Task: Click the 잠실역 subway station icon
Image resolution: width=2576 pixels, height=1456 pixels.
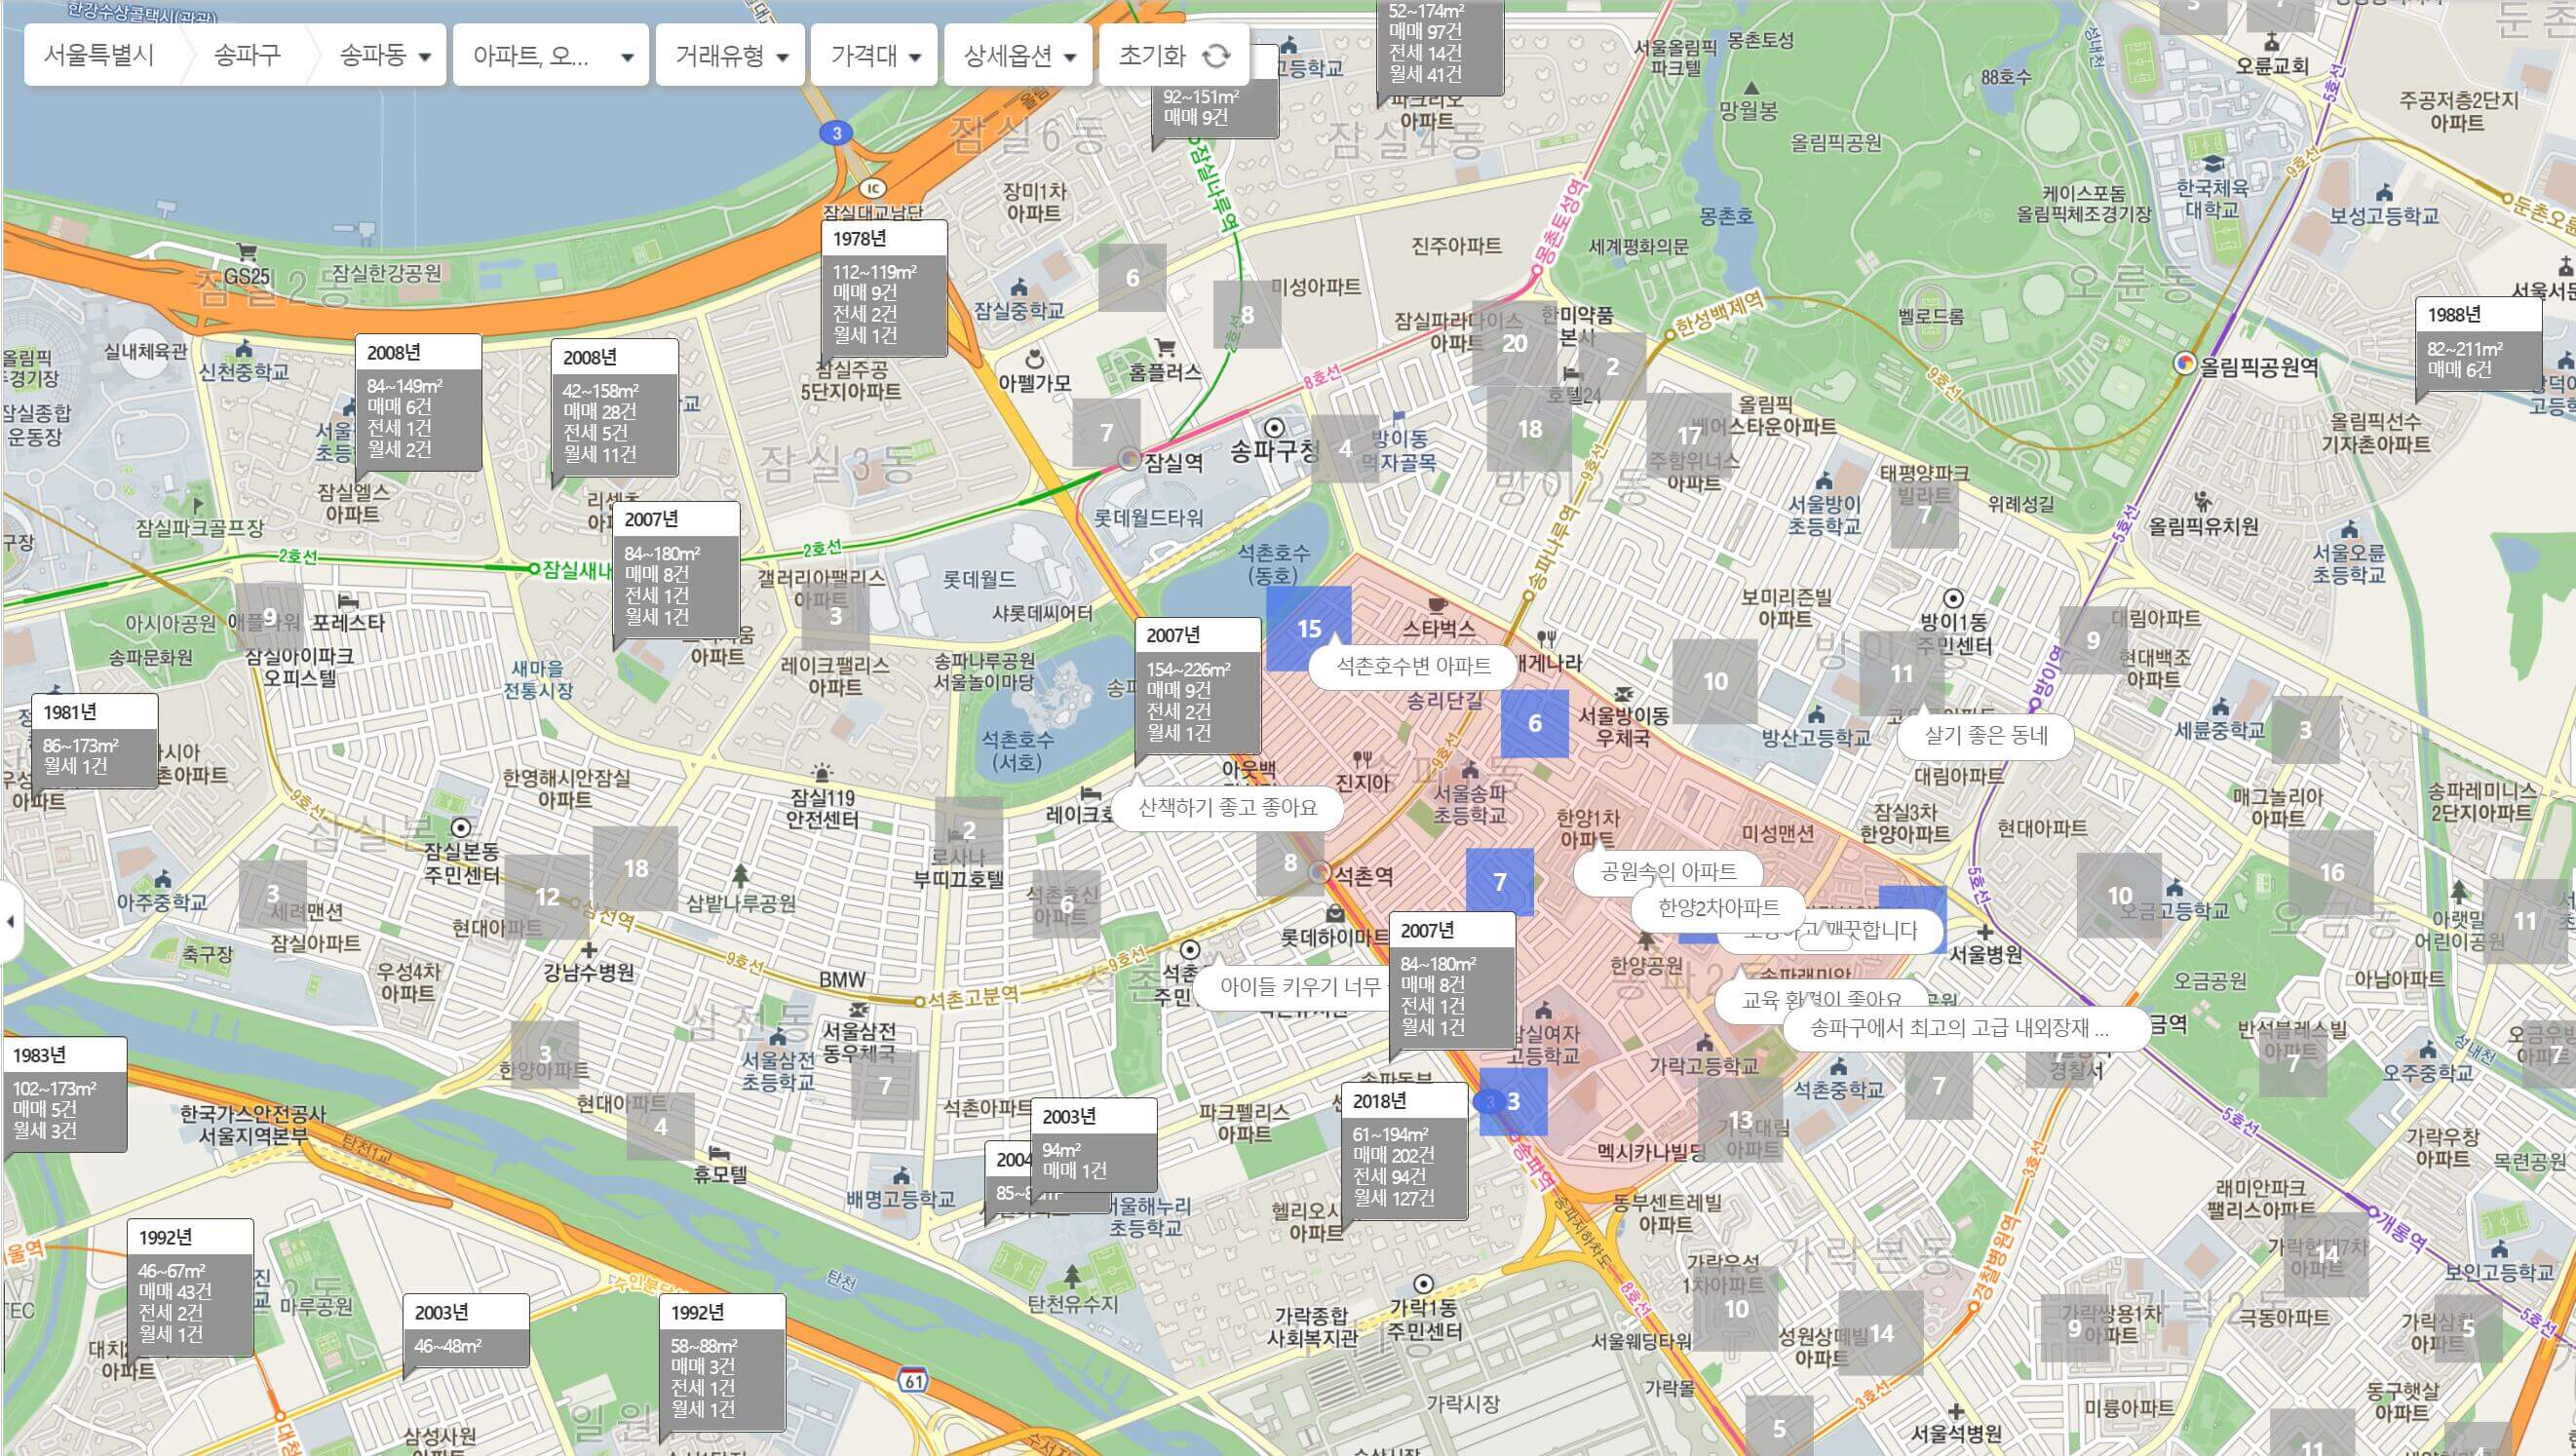Action: coord(1130,460)
